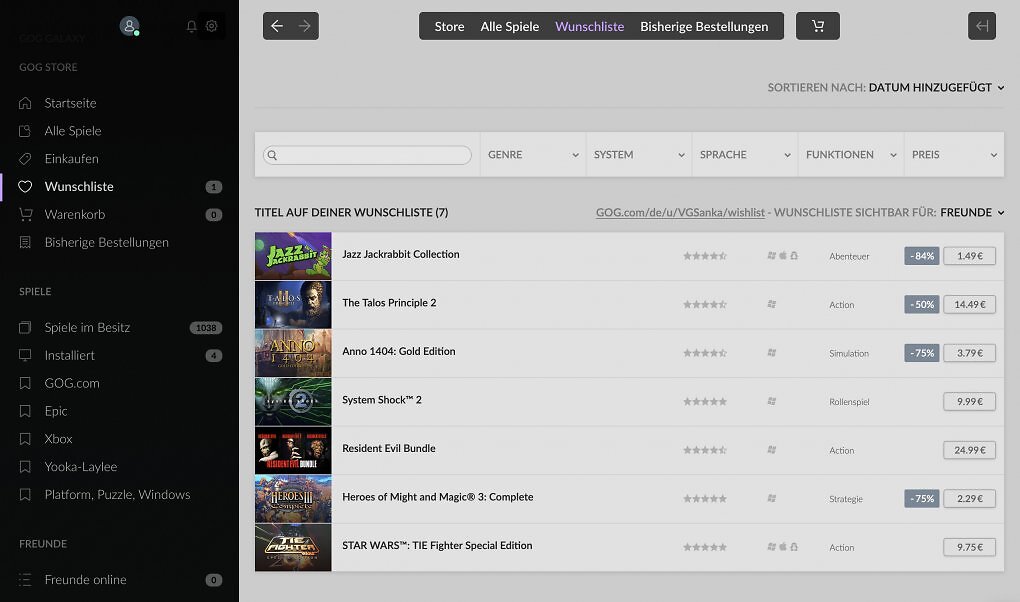Click the 9.99€ System Shock price
This screenshot has height=602, width=1020.
click(x=969, y=402)
